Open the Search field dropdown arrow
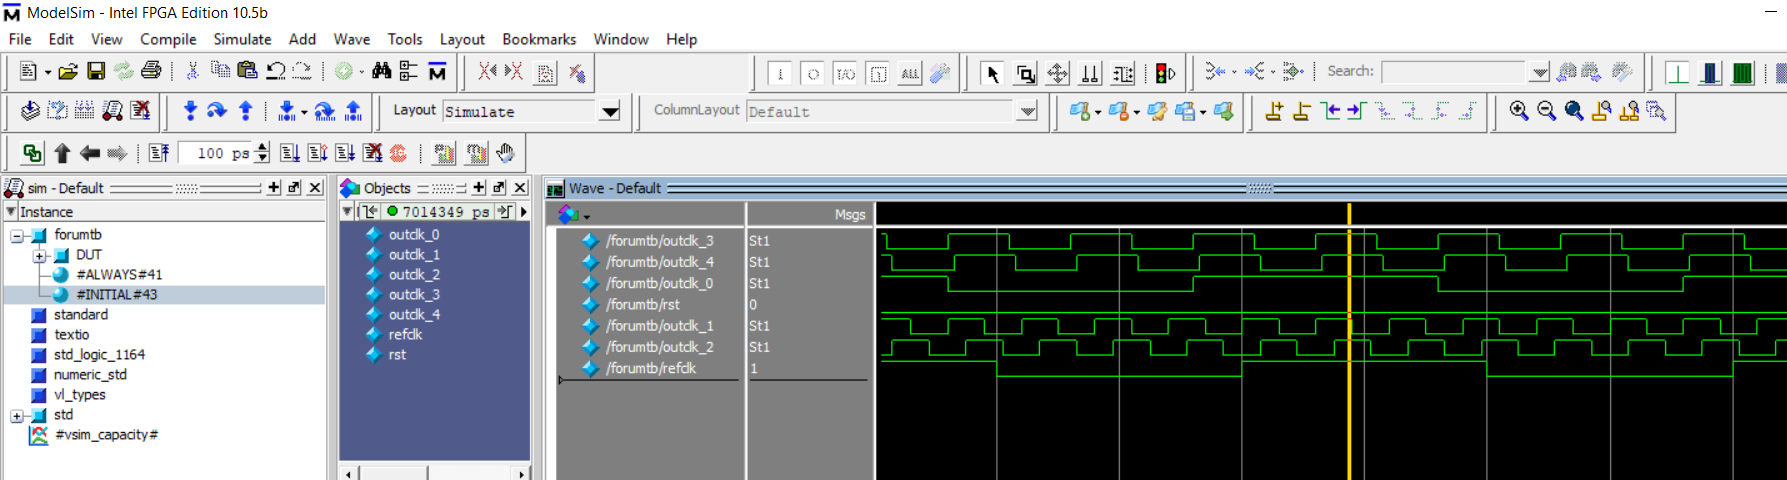The height and width of the screenshot is (480, 1787). 1540,72
